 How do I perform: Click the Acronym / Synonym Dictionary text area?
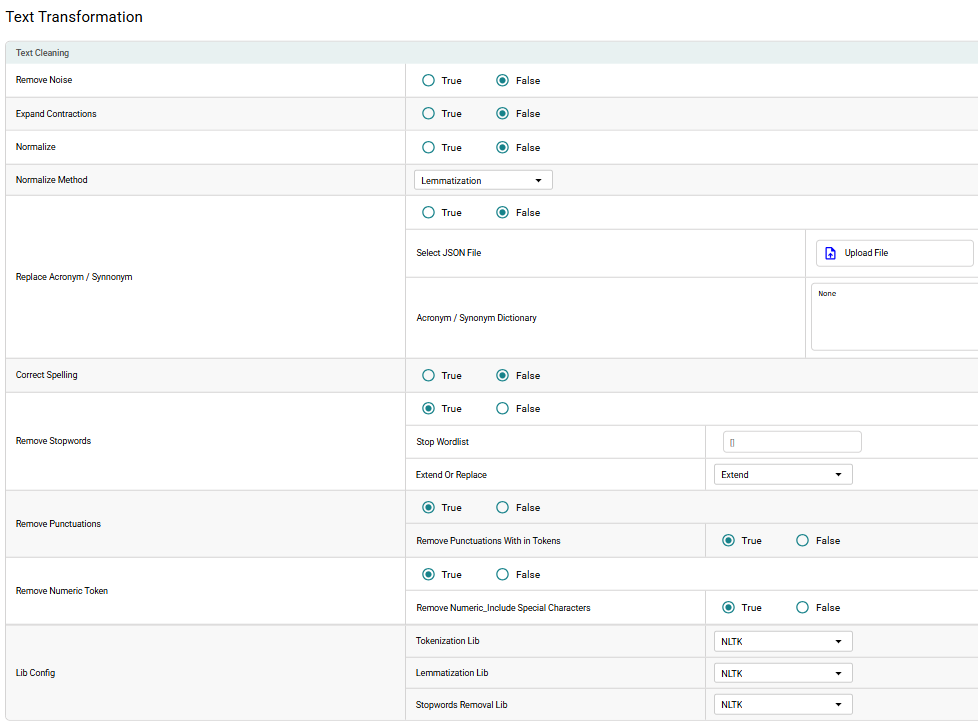pos(894,318)
